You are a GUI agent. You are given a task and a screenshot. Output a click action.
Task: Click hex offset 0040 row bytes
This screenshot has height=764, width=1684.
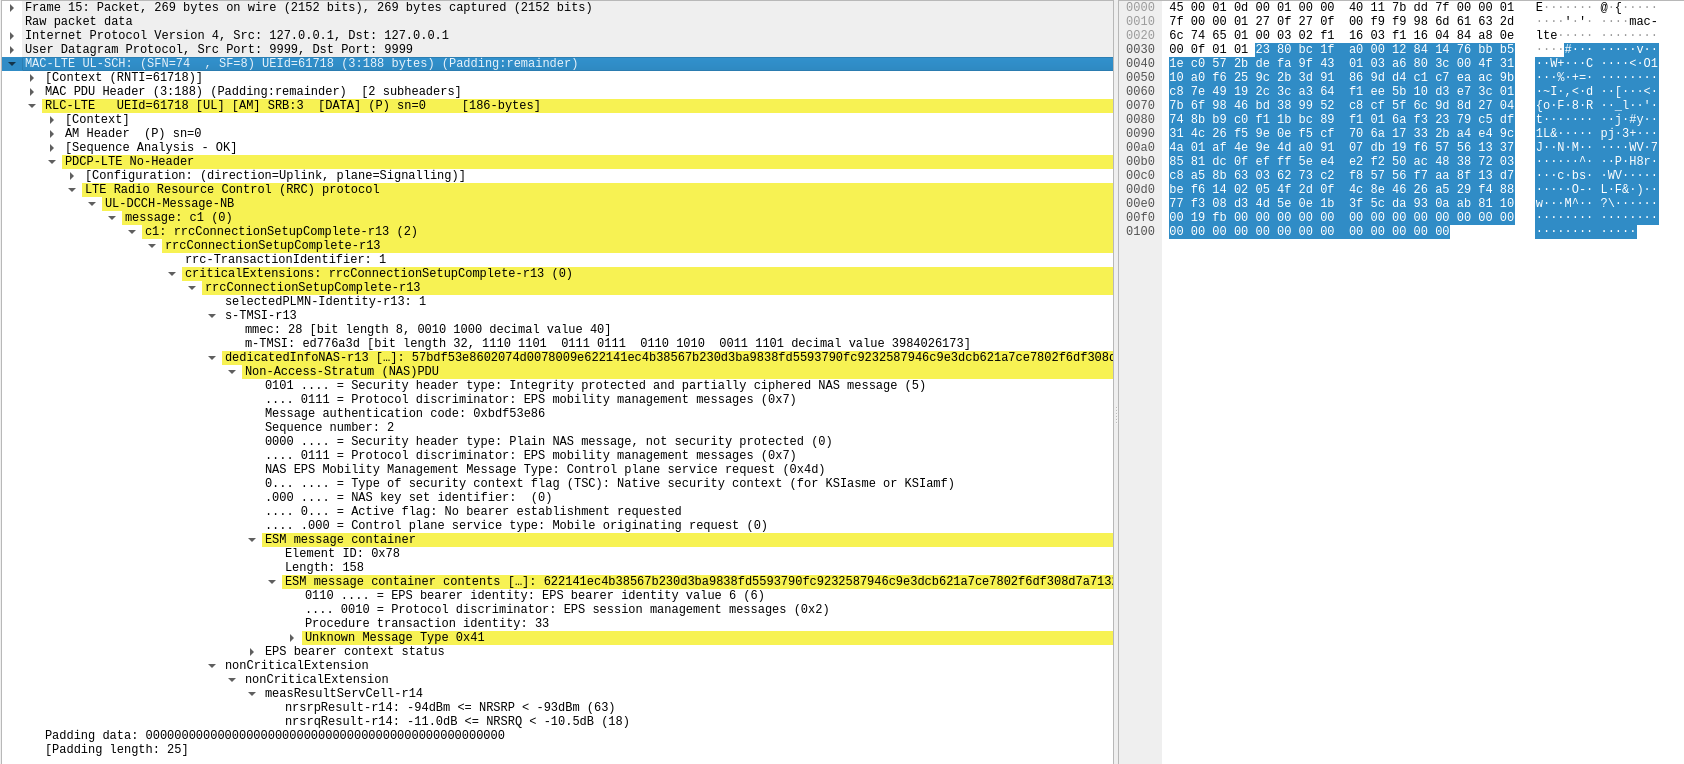1341,64
